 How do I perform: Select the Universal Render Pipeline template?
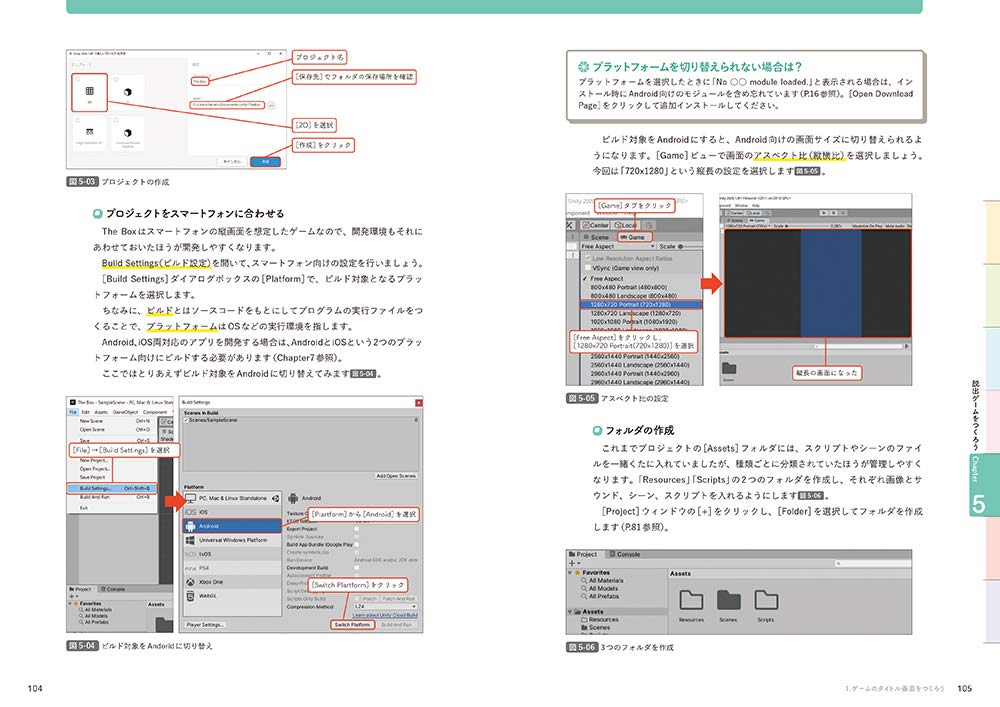128,134
